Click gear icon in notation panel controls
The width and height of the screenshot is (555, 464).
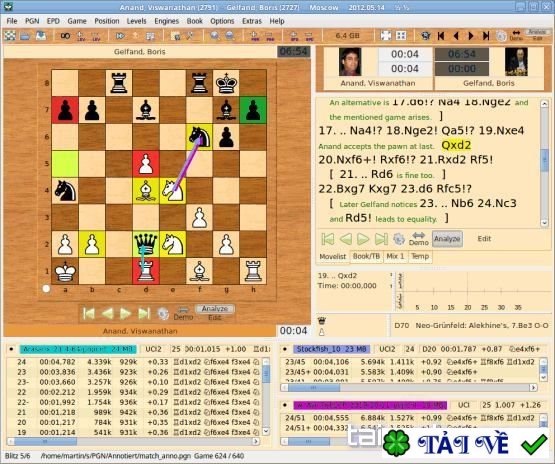click(x=399, y=239)
